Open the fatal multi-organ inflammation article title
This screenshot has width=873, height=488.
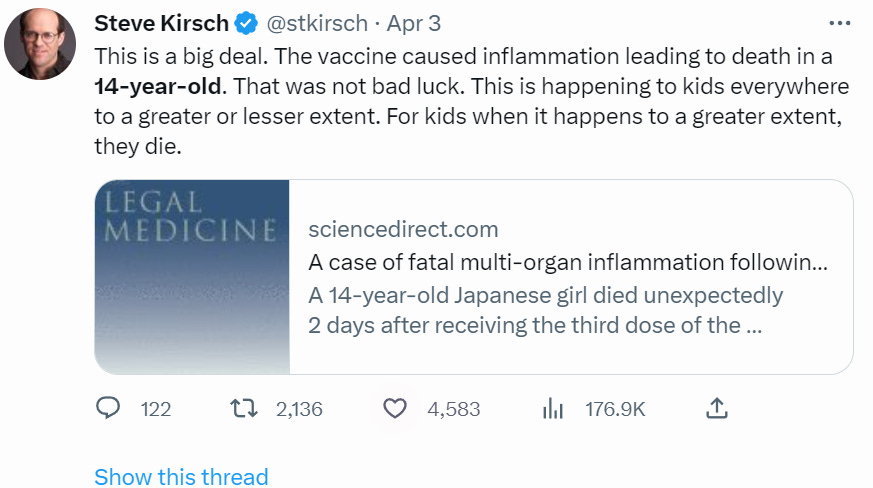pyautogui.click(x=568, y=263)
